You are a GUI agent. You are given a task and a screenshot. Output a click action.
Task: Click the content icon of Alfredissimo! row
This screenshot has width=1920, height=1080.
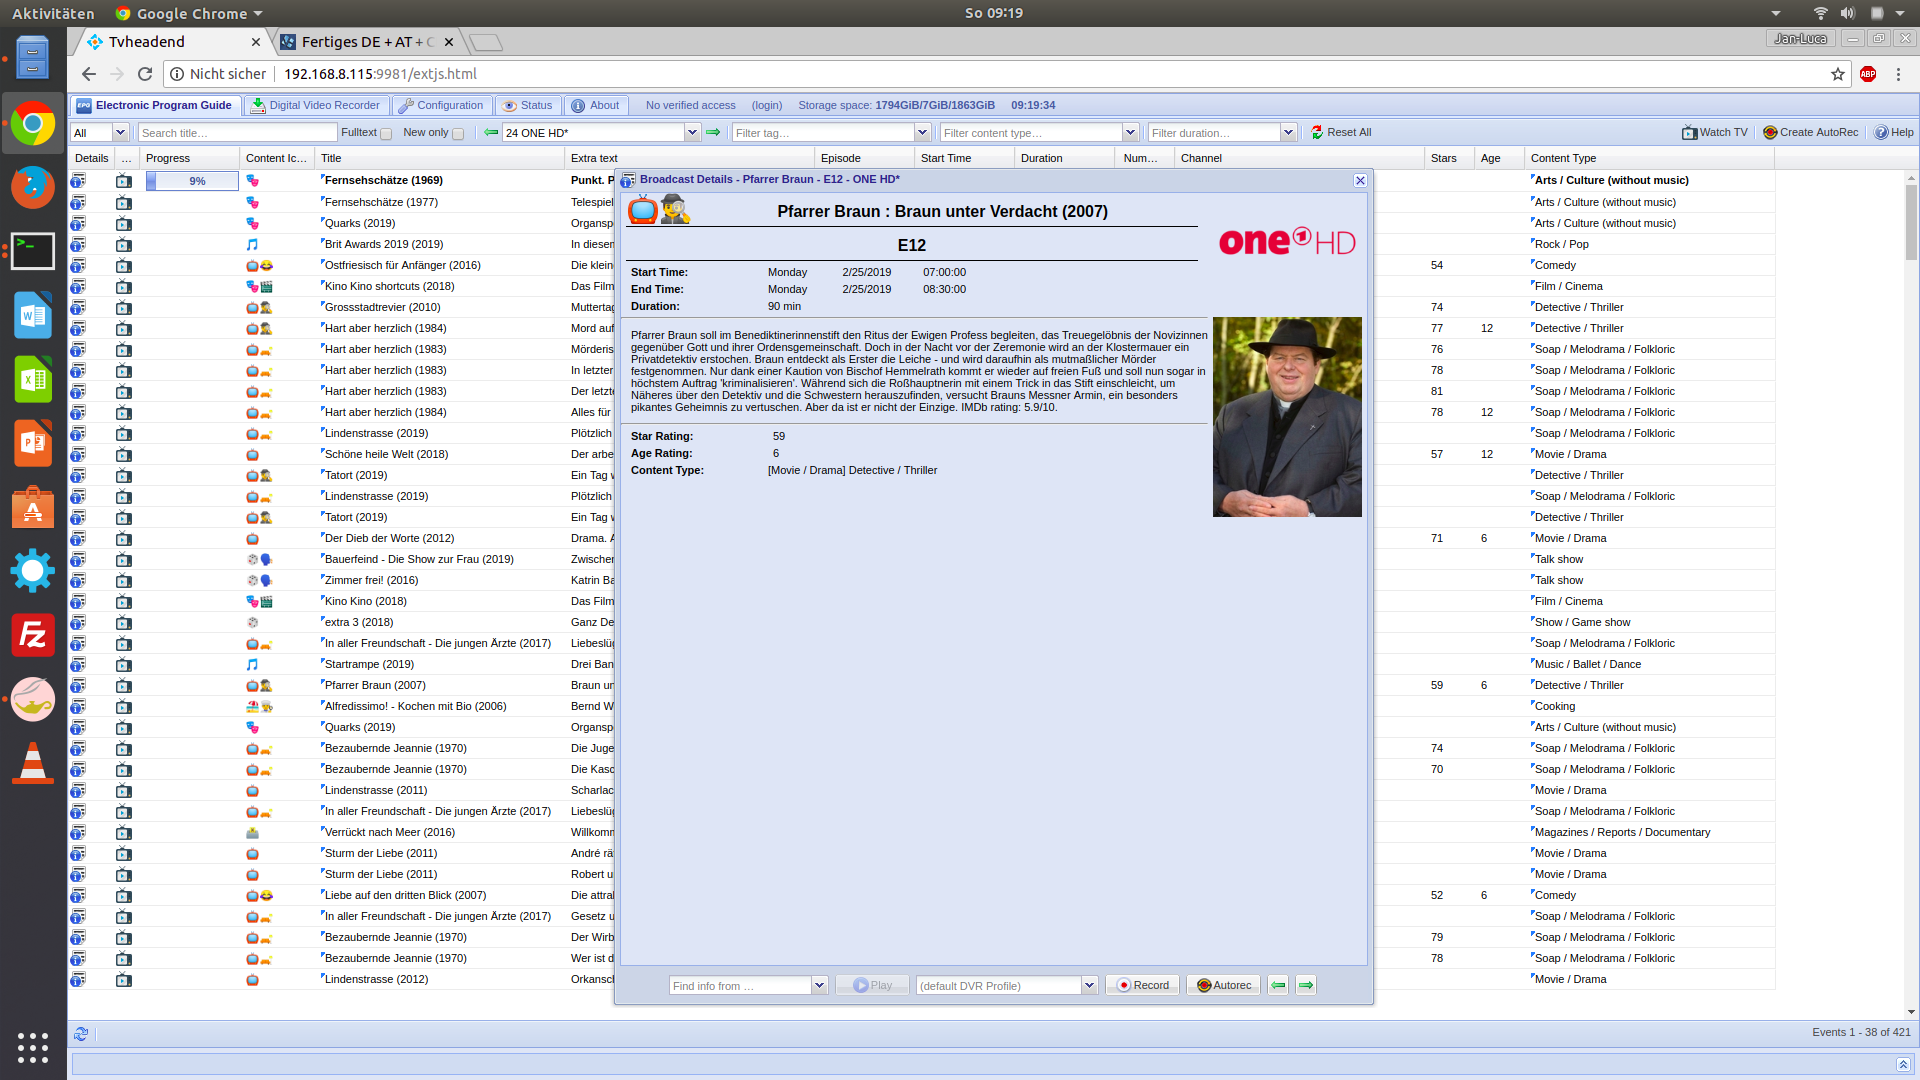pos(260,706)
